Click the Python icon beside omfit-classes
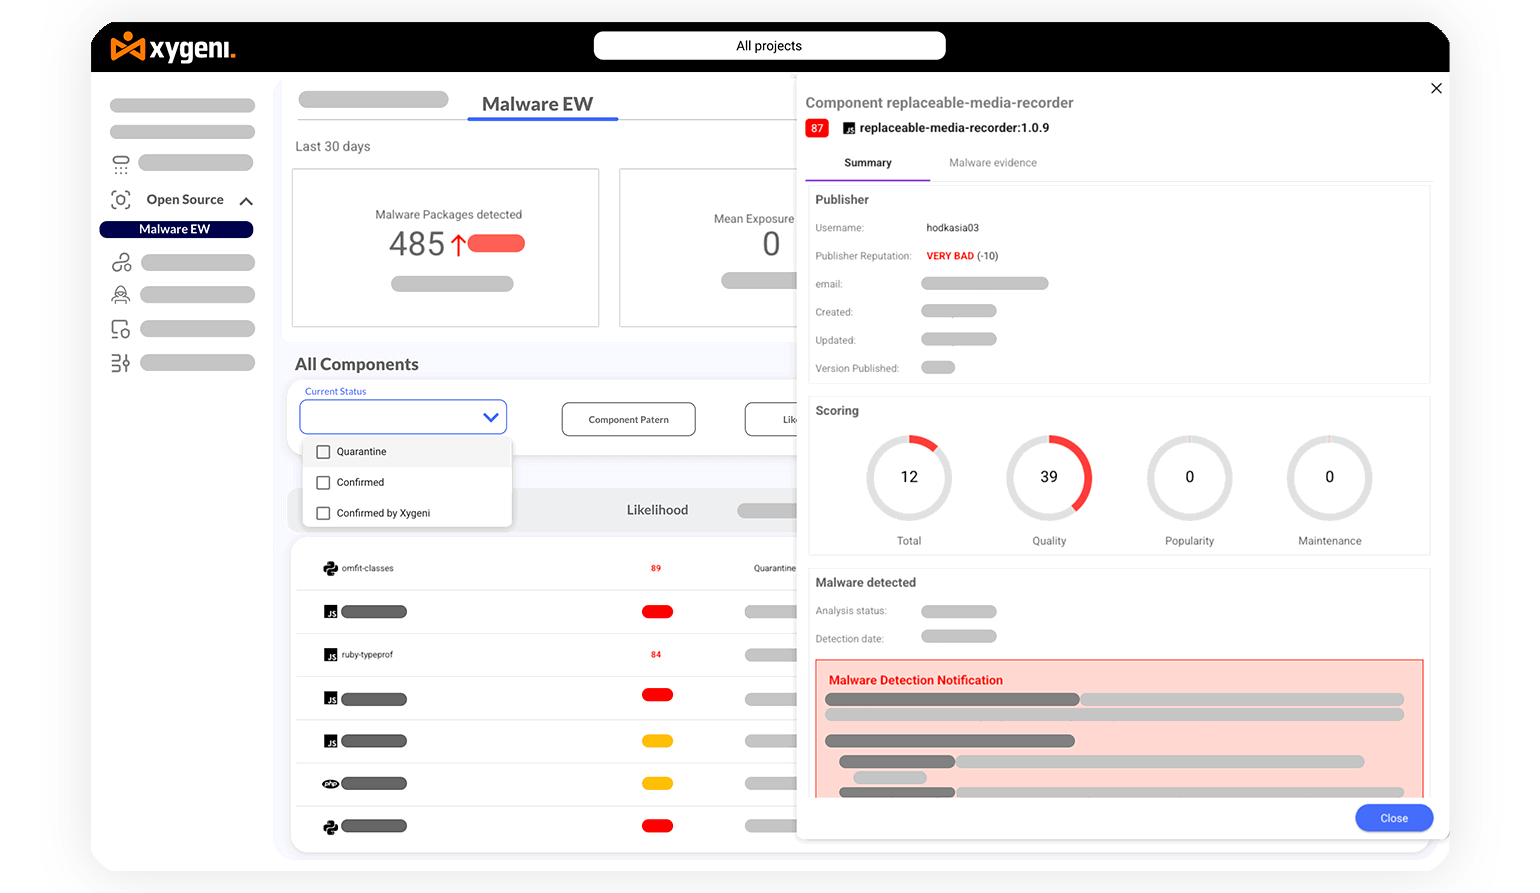The height and width of the screenshot is (893, 1540). [330, 568]
